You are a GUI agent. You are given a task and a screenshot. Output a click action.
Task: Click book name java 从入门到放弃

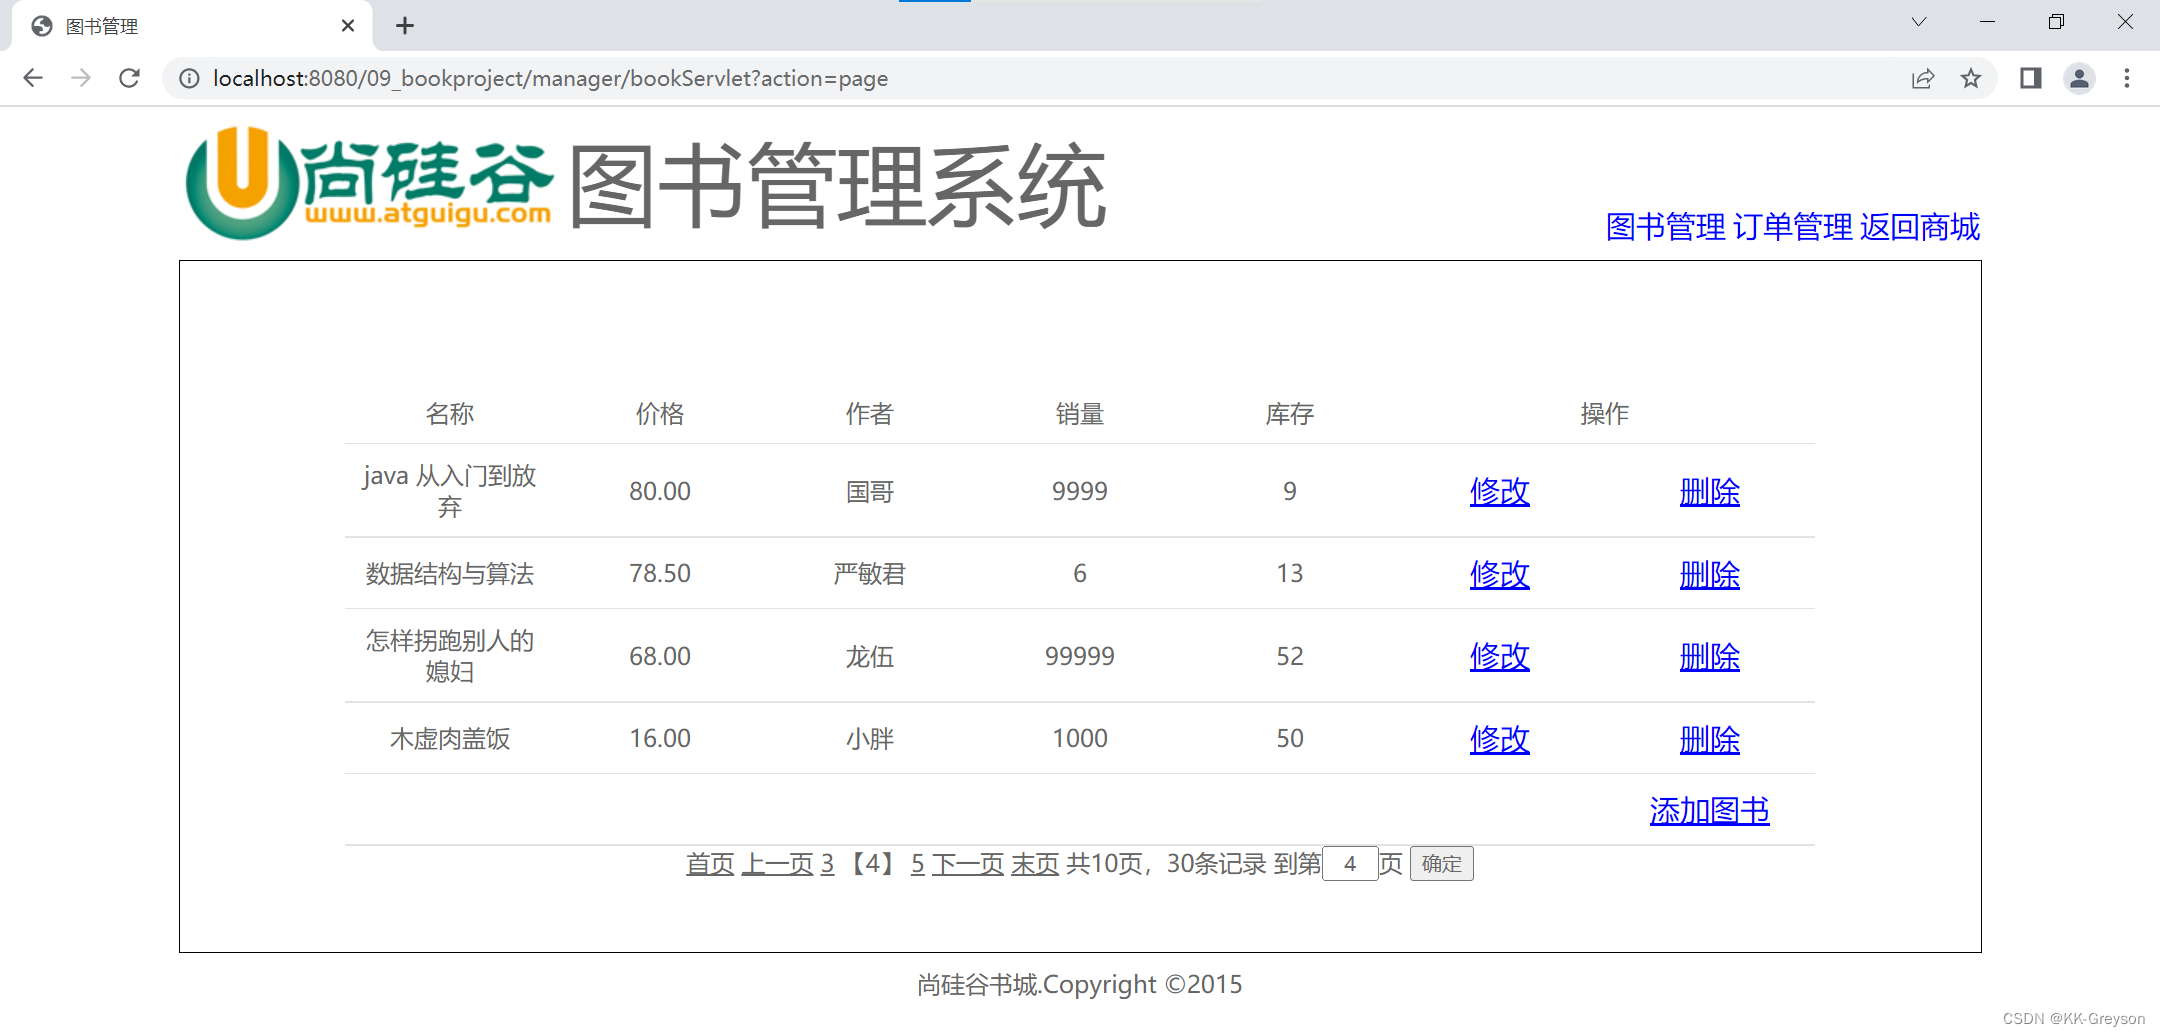coord(450,491)
